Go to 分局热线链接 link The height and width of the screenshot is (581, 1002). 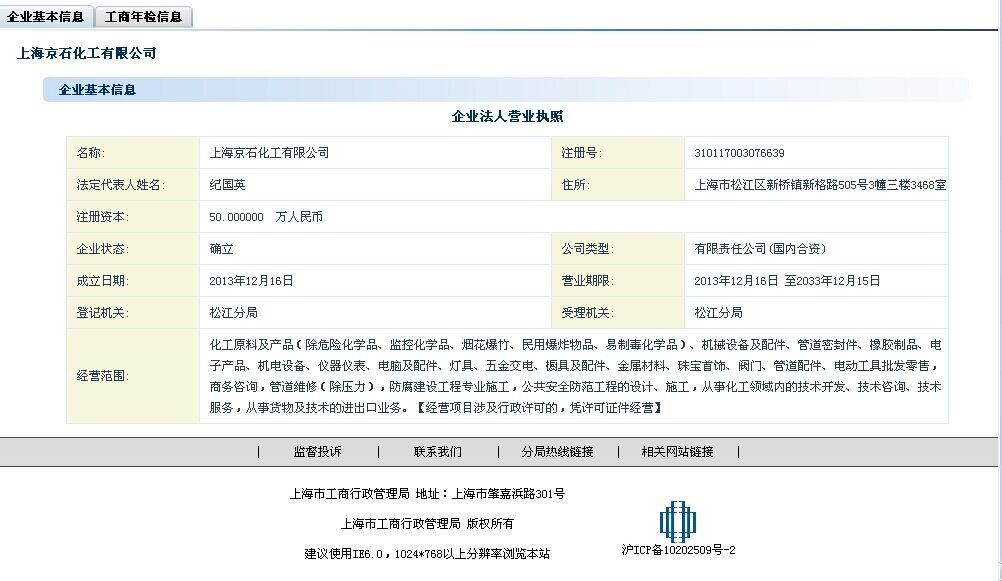coord(557,452)
